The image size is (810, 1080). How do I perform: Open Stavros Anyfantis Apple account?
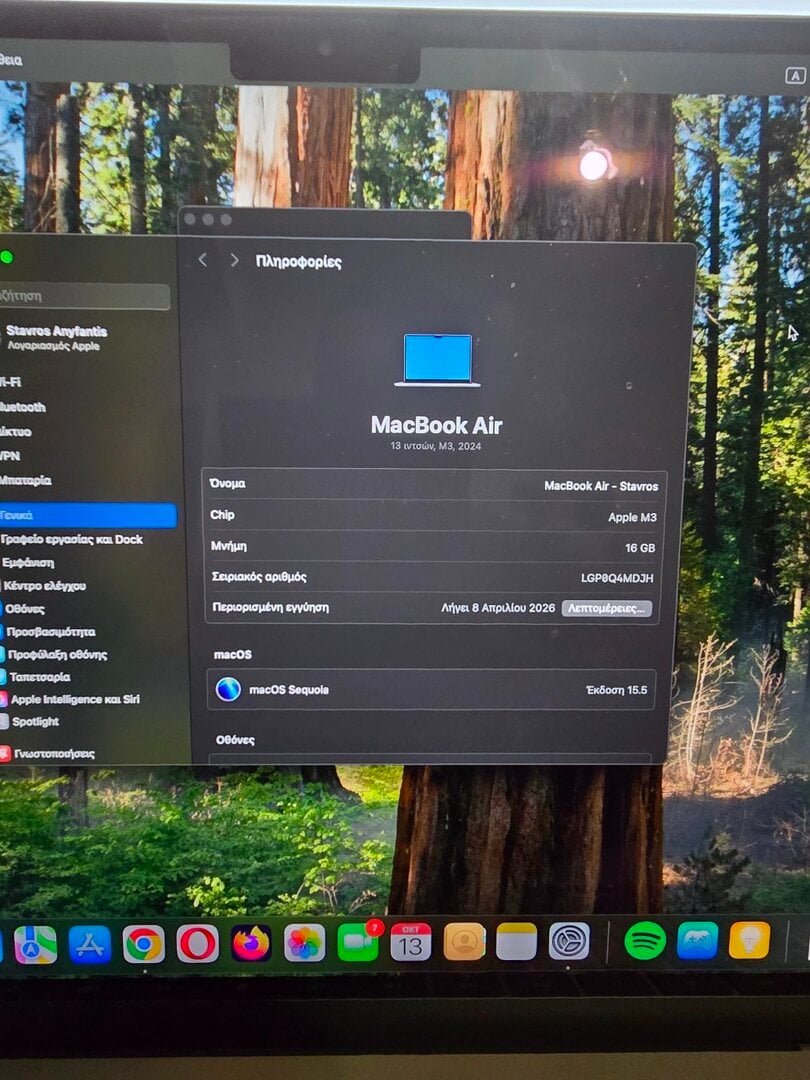click(56, 338)
